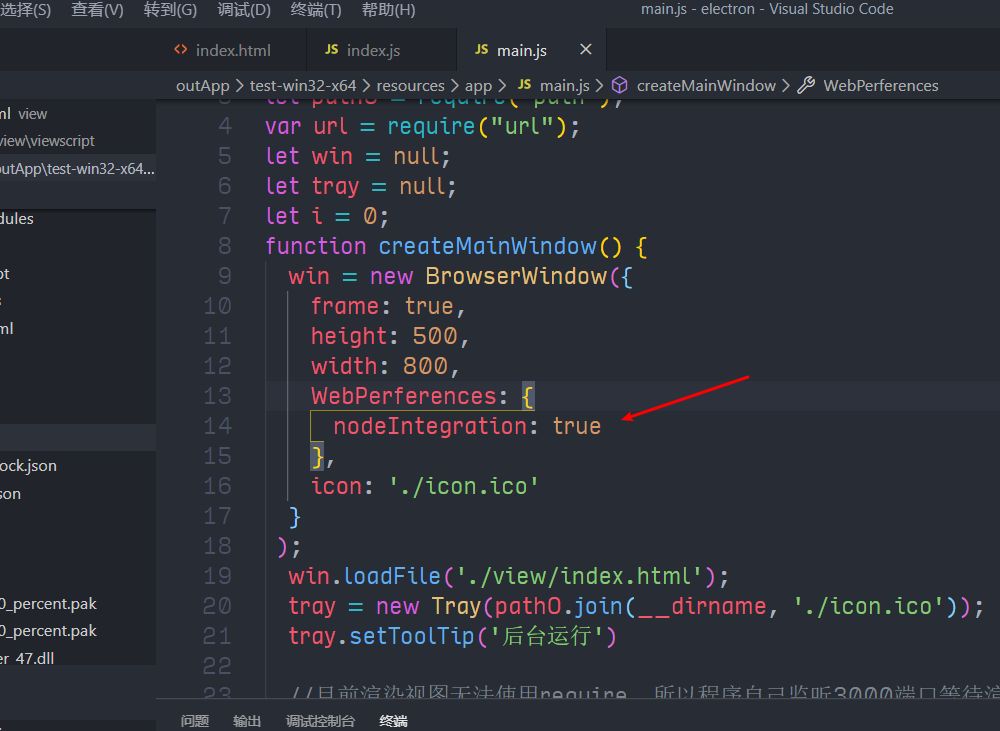Click the wrench icon before WebPerferences

pyautogui.click(x=806, y=85)
